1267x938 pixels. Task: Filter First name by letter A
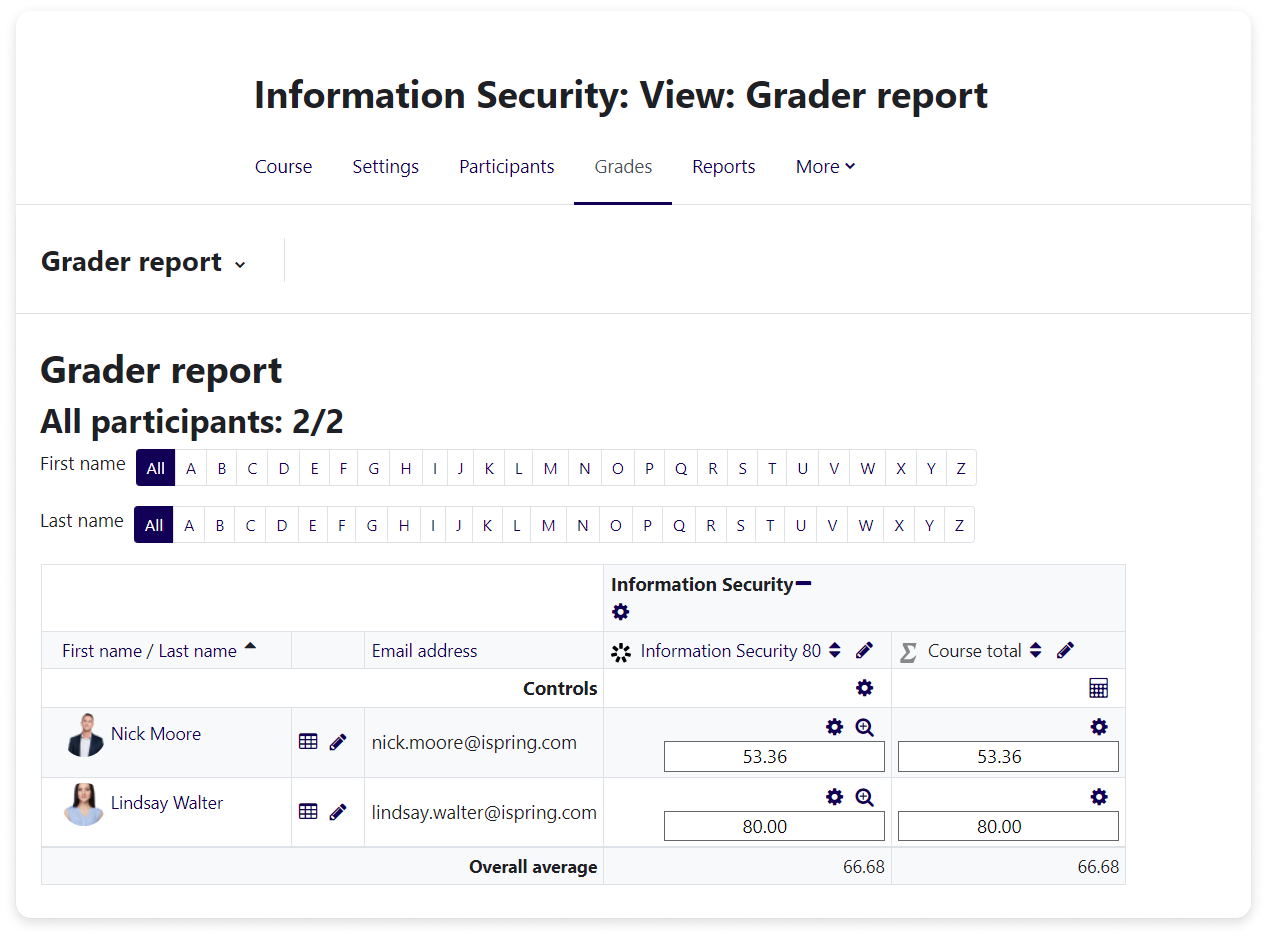[x=191, y=468]
